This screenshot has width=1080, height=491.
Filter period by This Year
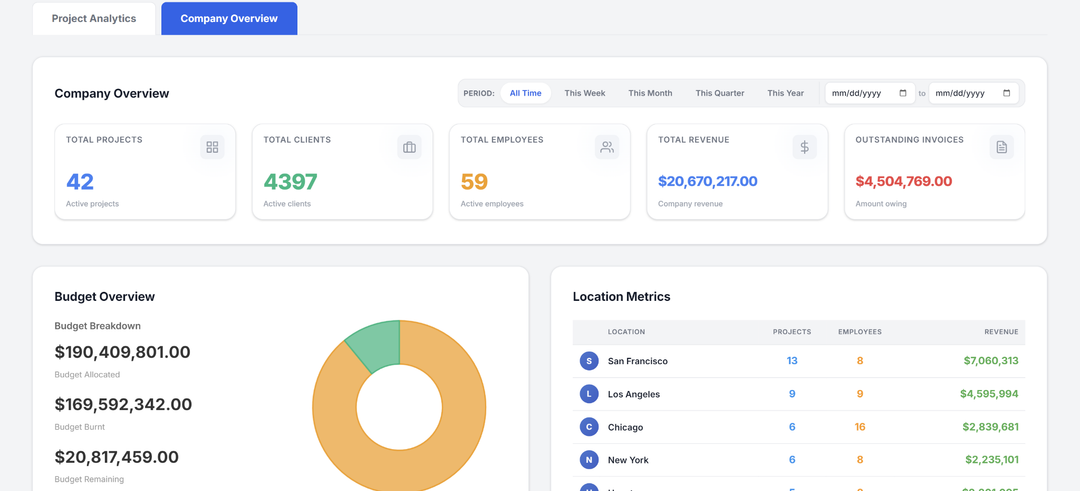click(x=786, y=93)
